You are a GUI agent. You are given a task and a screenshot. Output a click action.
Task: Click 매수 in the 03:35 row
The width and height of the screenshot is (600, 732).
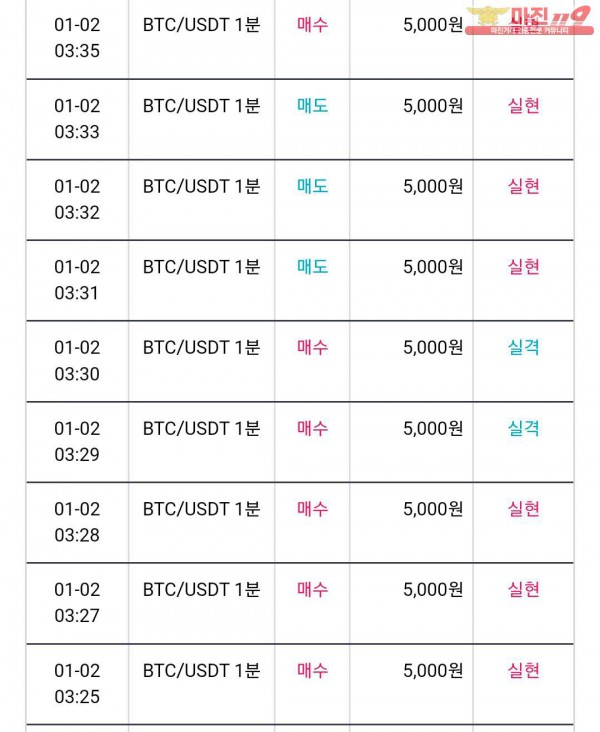coord(312,25)
